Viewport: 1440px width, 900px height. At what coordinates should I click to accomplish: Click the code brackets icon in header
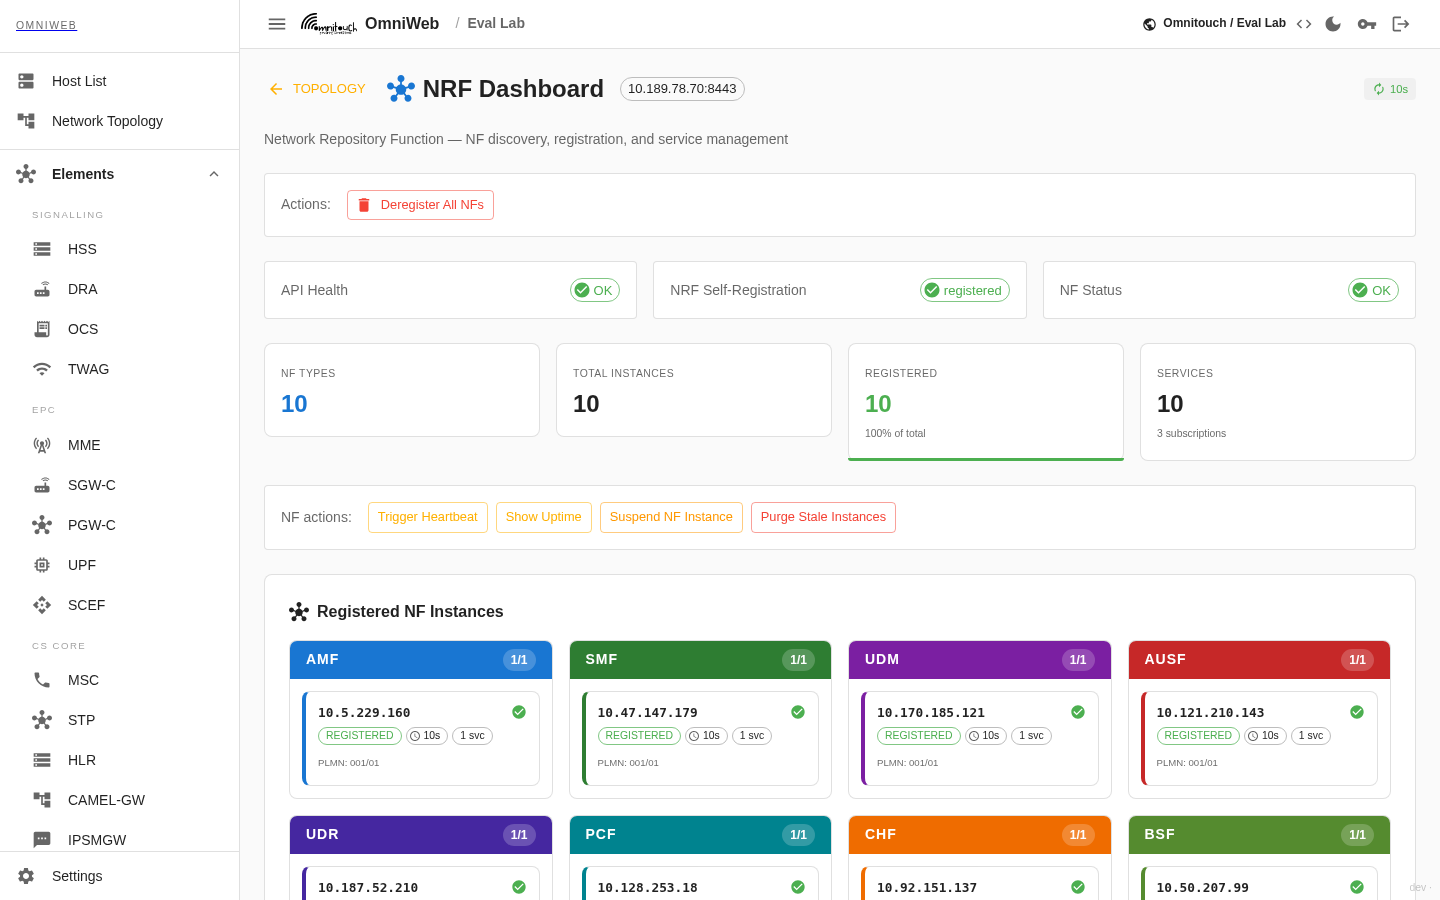1304,24
